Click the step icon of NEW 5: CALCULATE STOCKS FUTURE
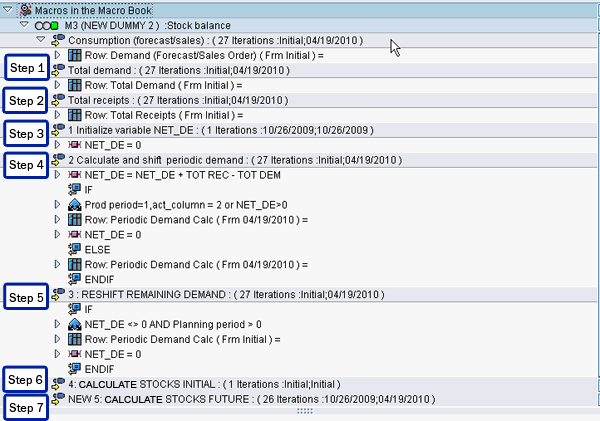Viewport: 600px width, 421px height. (x=58, y=398)
